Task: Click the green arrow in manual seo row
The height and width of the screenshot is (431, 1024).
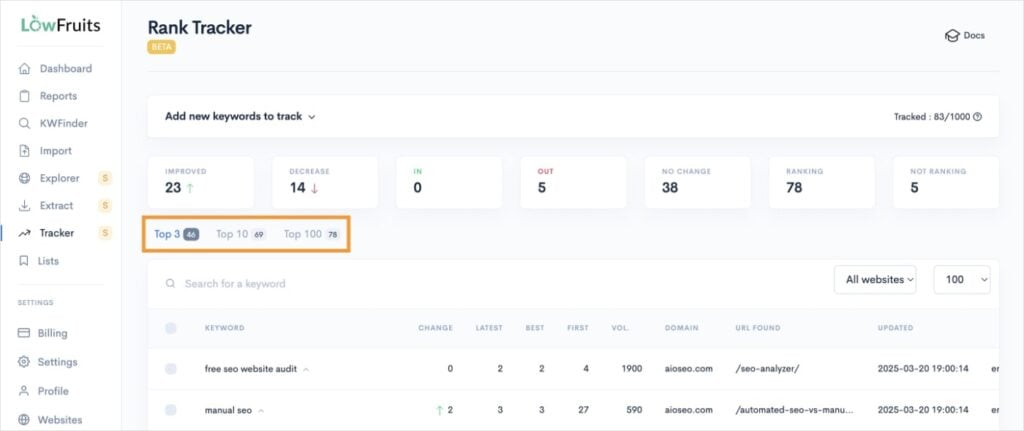Action: (x=440, y=410)
